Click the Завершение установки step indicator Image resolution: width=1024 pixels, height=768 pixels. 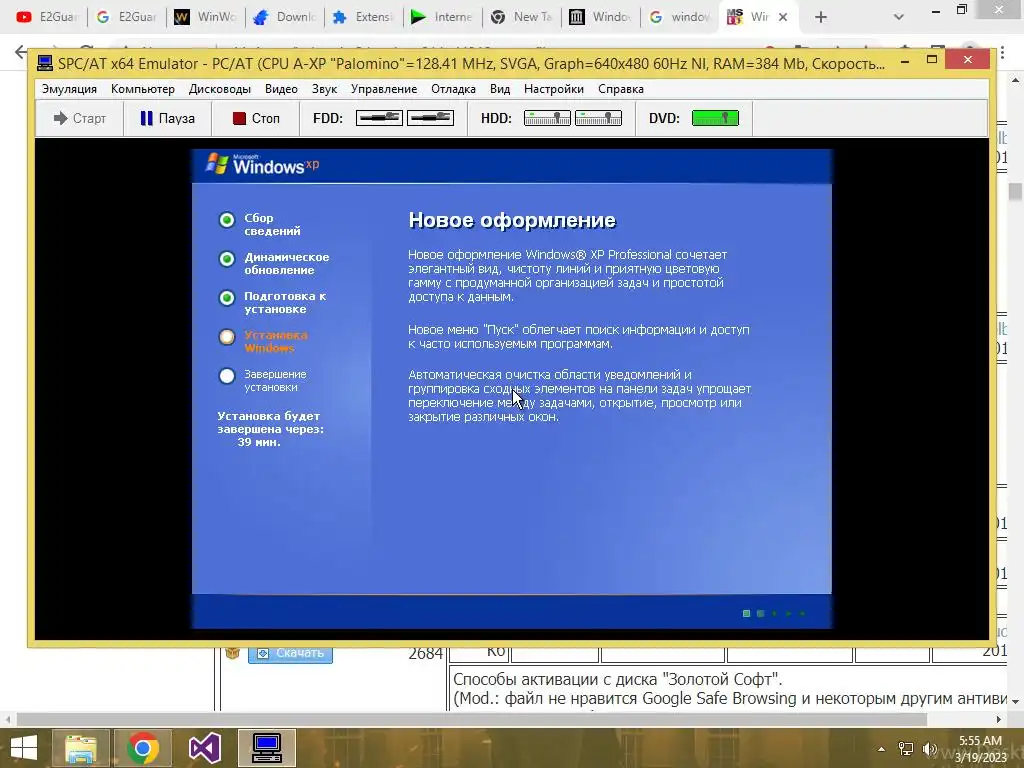click(x=227, y=376)
